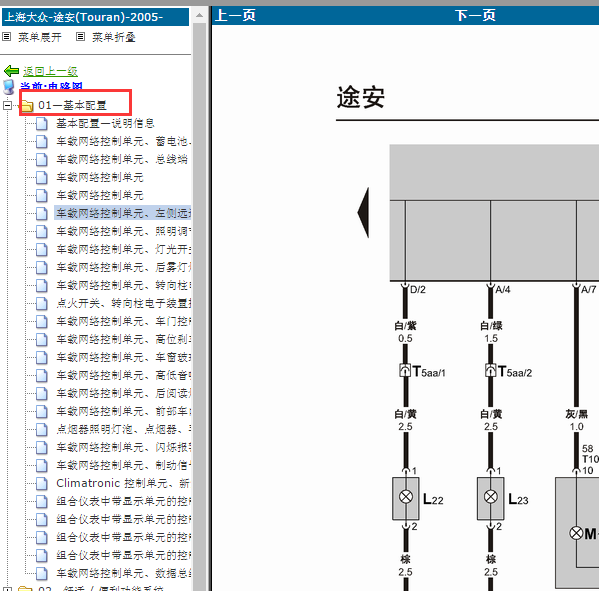
Task: Click page icon of 车载网络控制单元、高低音 row
Action: (x=42, y=375)
